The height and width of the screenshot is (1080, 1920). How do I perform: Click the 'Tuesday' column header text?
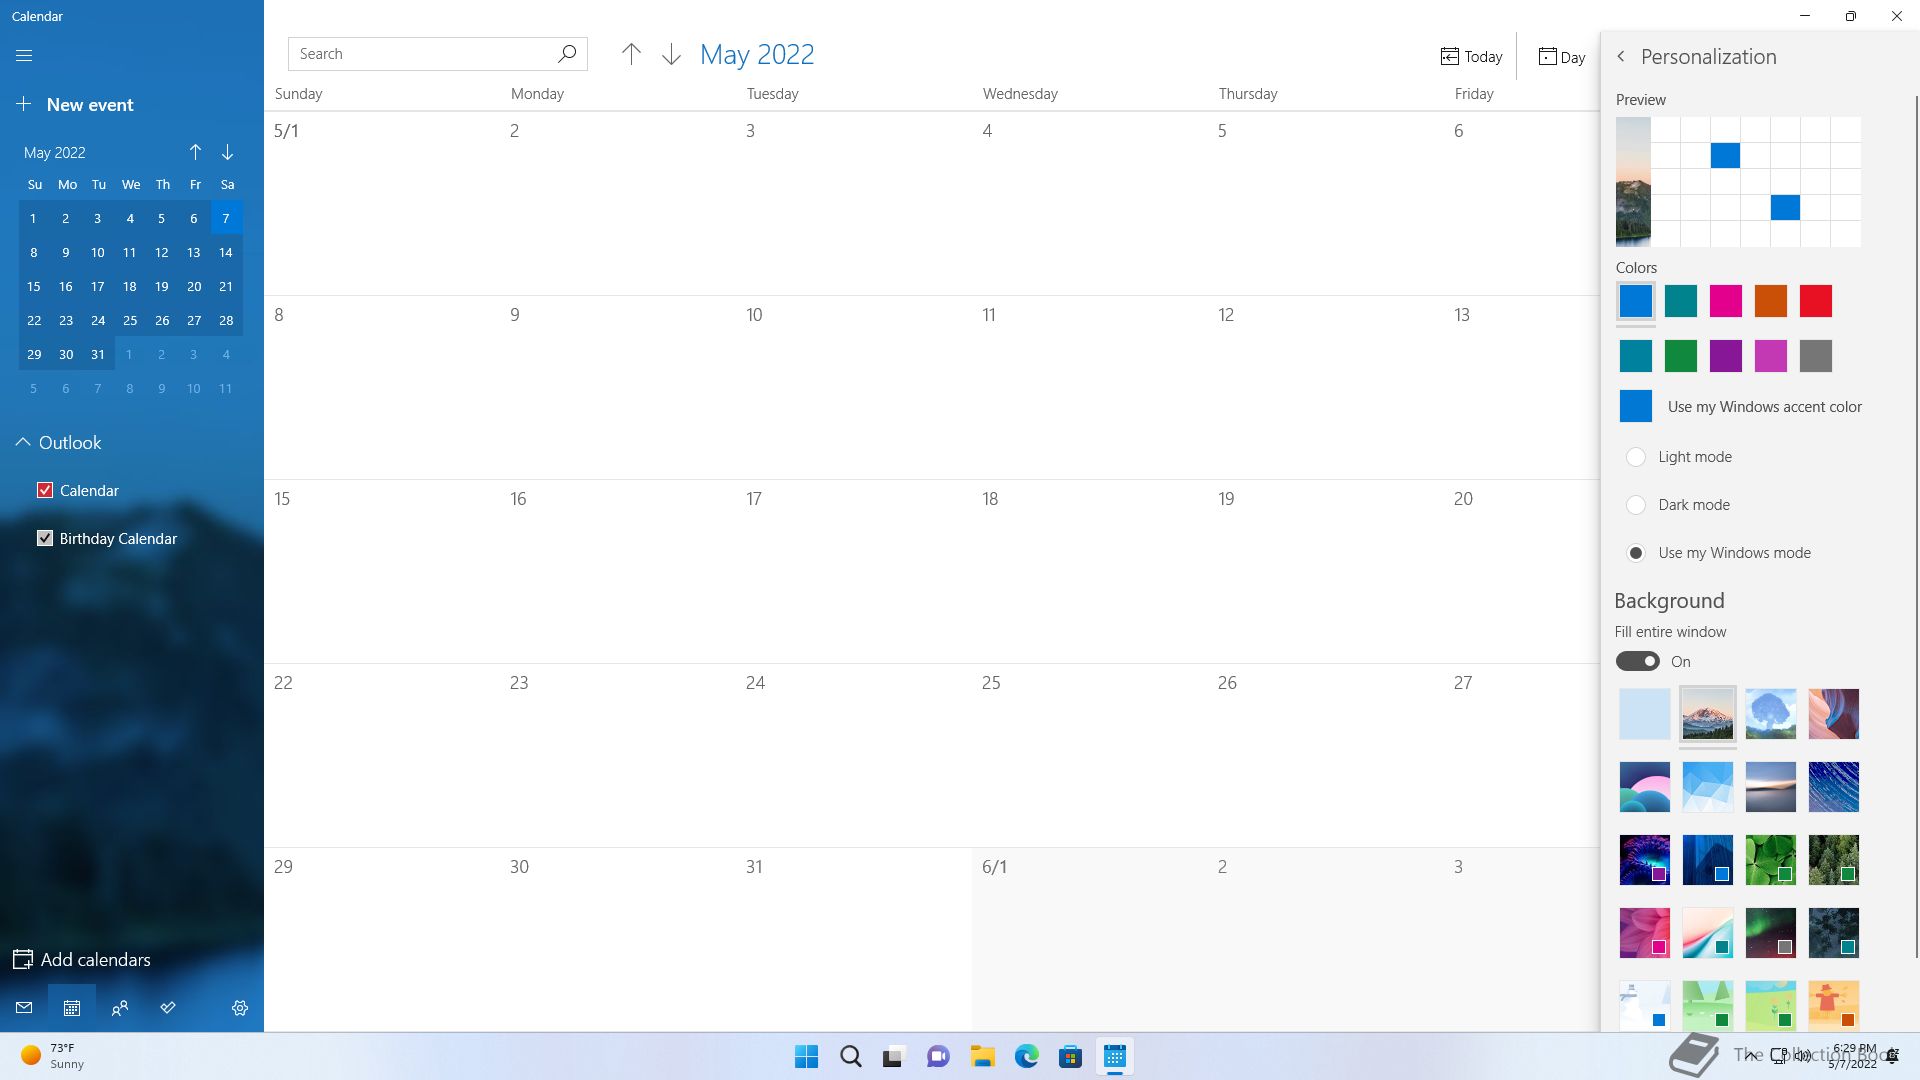coord(772,93)
